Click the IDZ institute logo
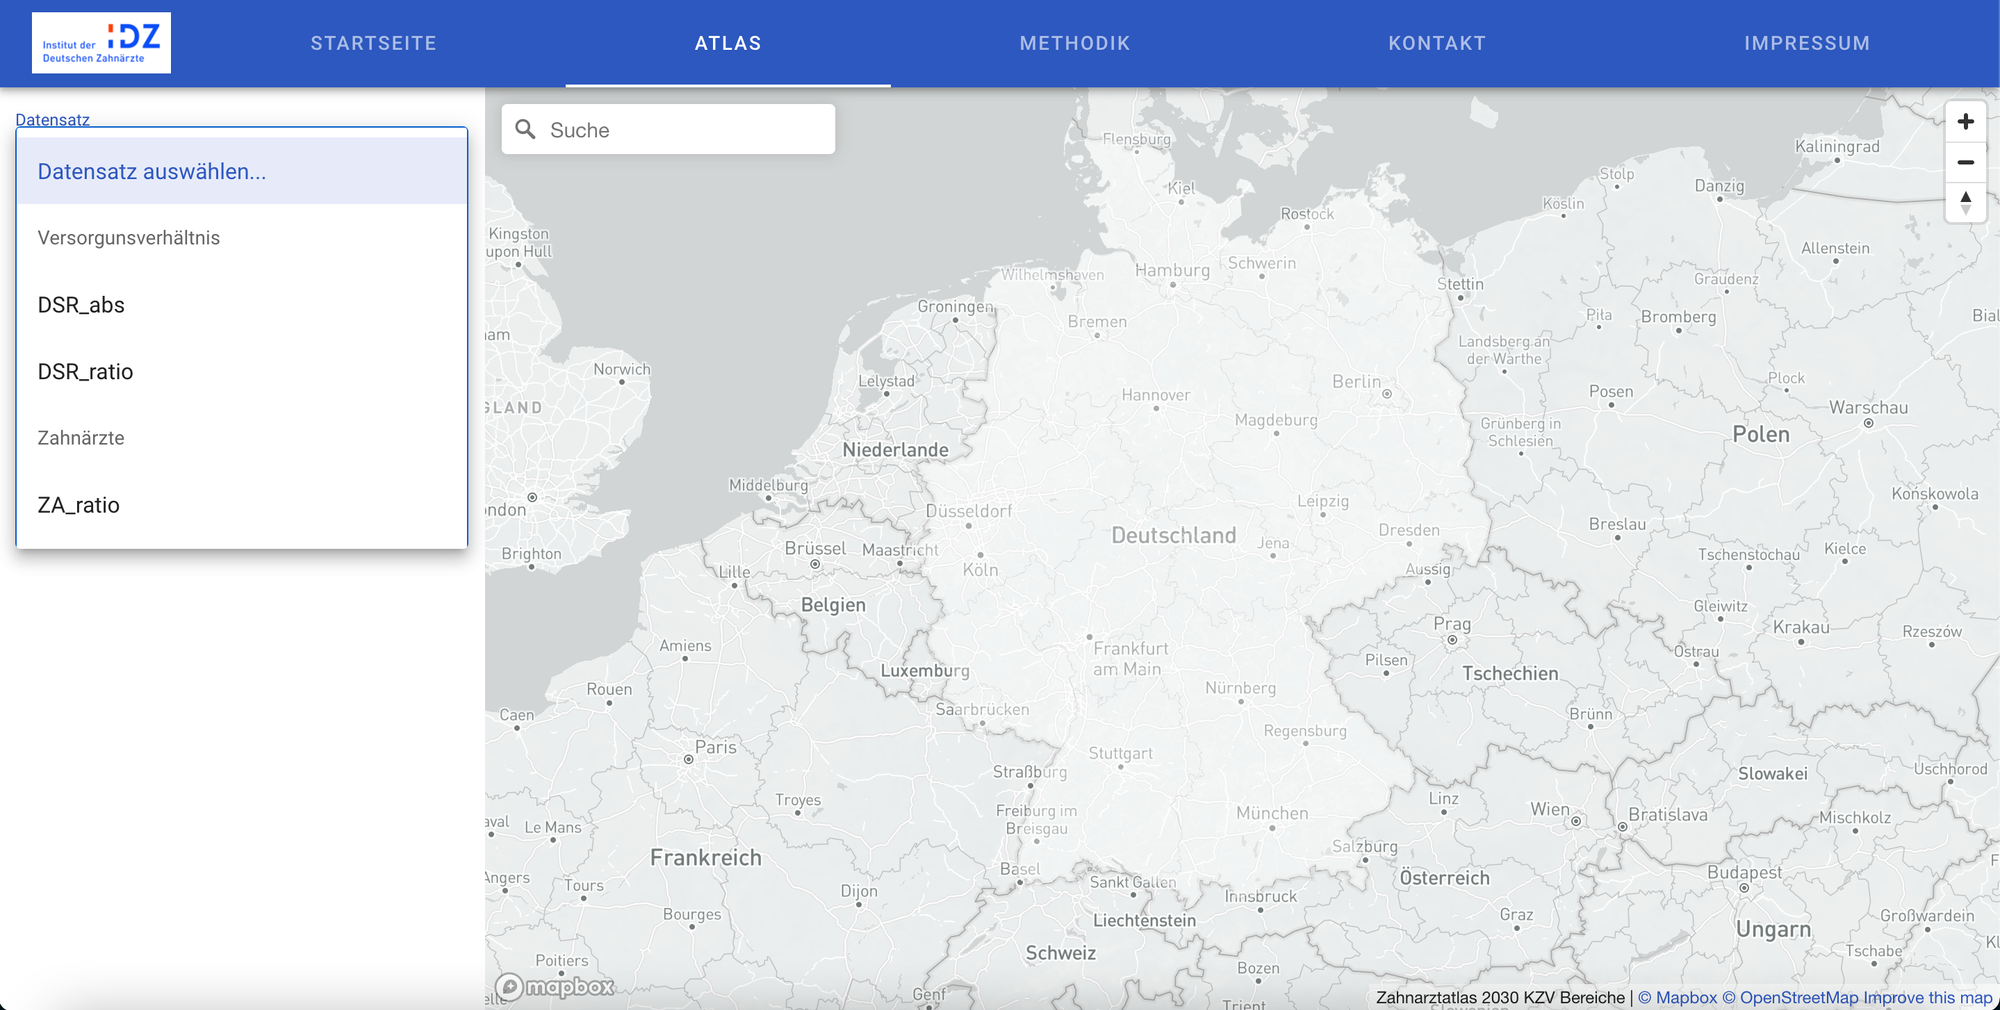This screenshot has height=1010, width=2000. 101,43
